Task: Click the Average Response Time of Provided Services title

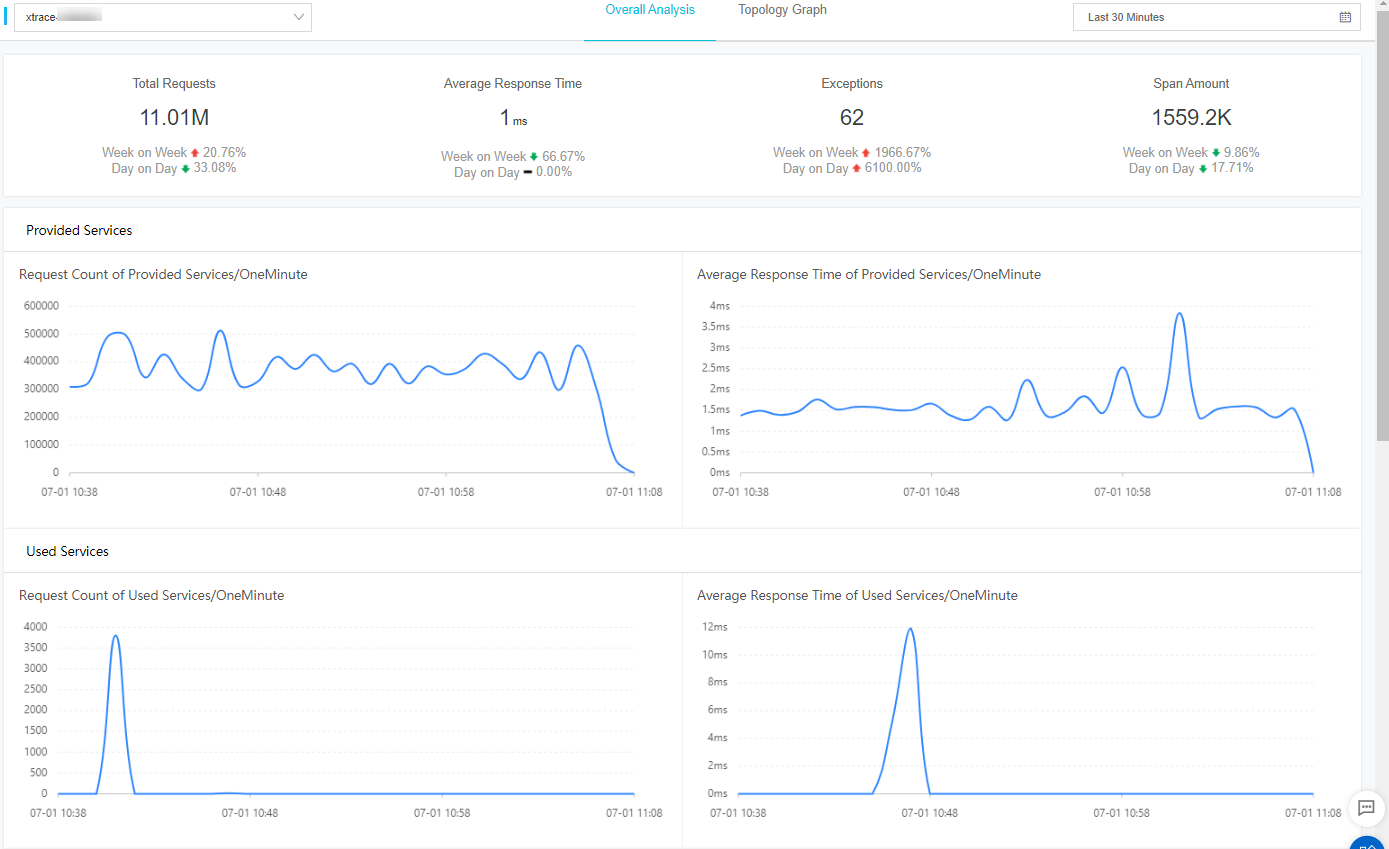Action: [869, 274]
